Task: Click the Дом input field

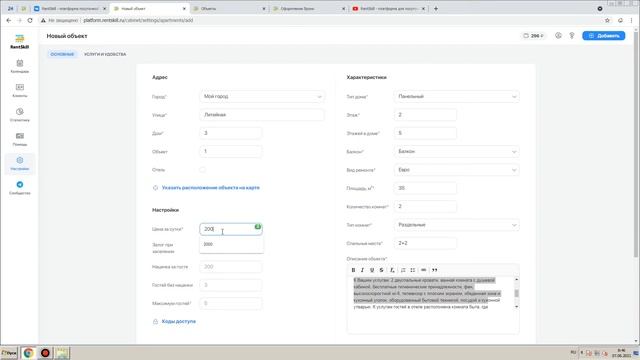Action: coord(231,133)
